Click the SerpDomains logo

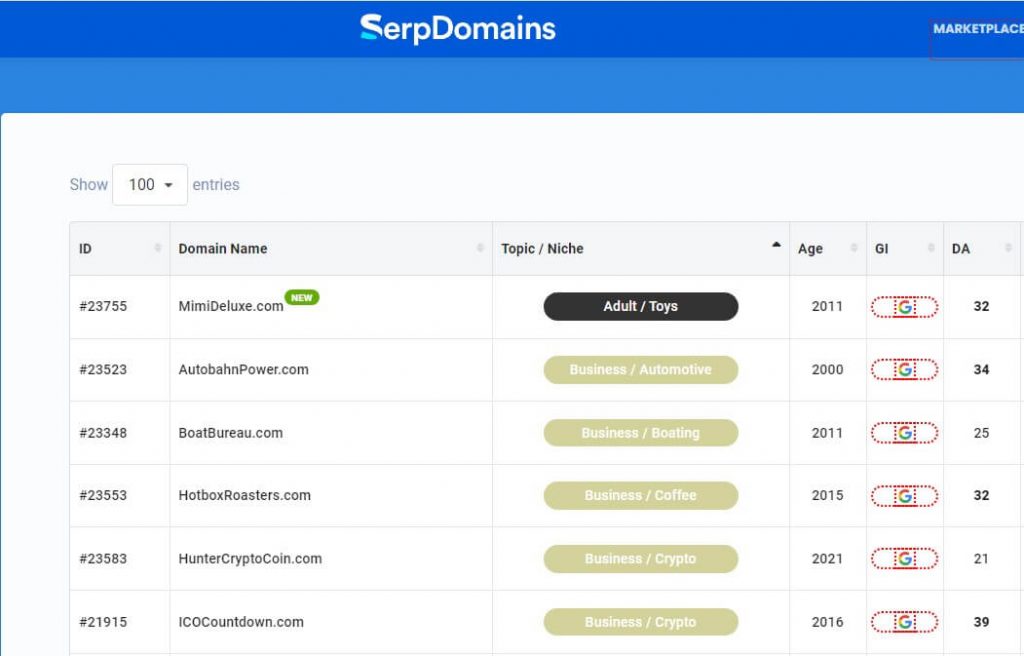tap(458, 29)
